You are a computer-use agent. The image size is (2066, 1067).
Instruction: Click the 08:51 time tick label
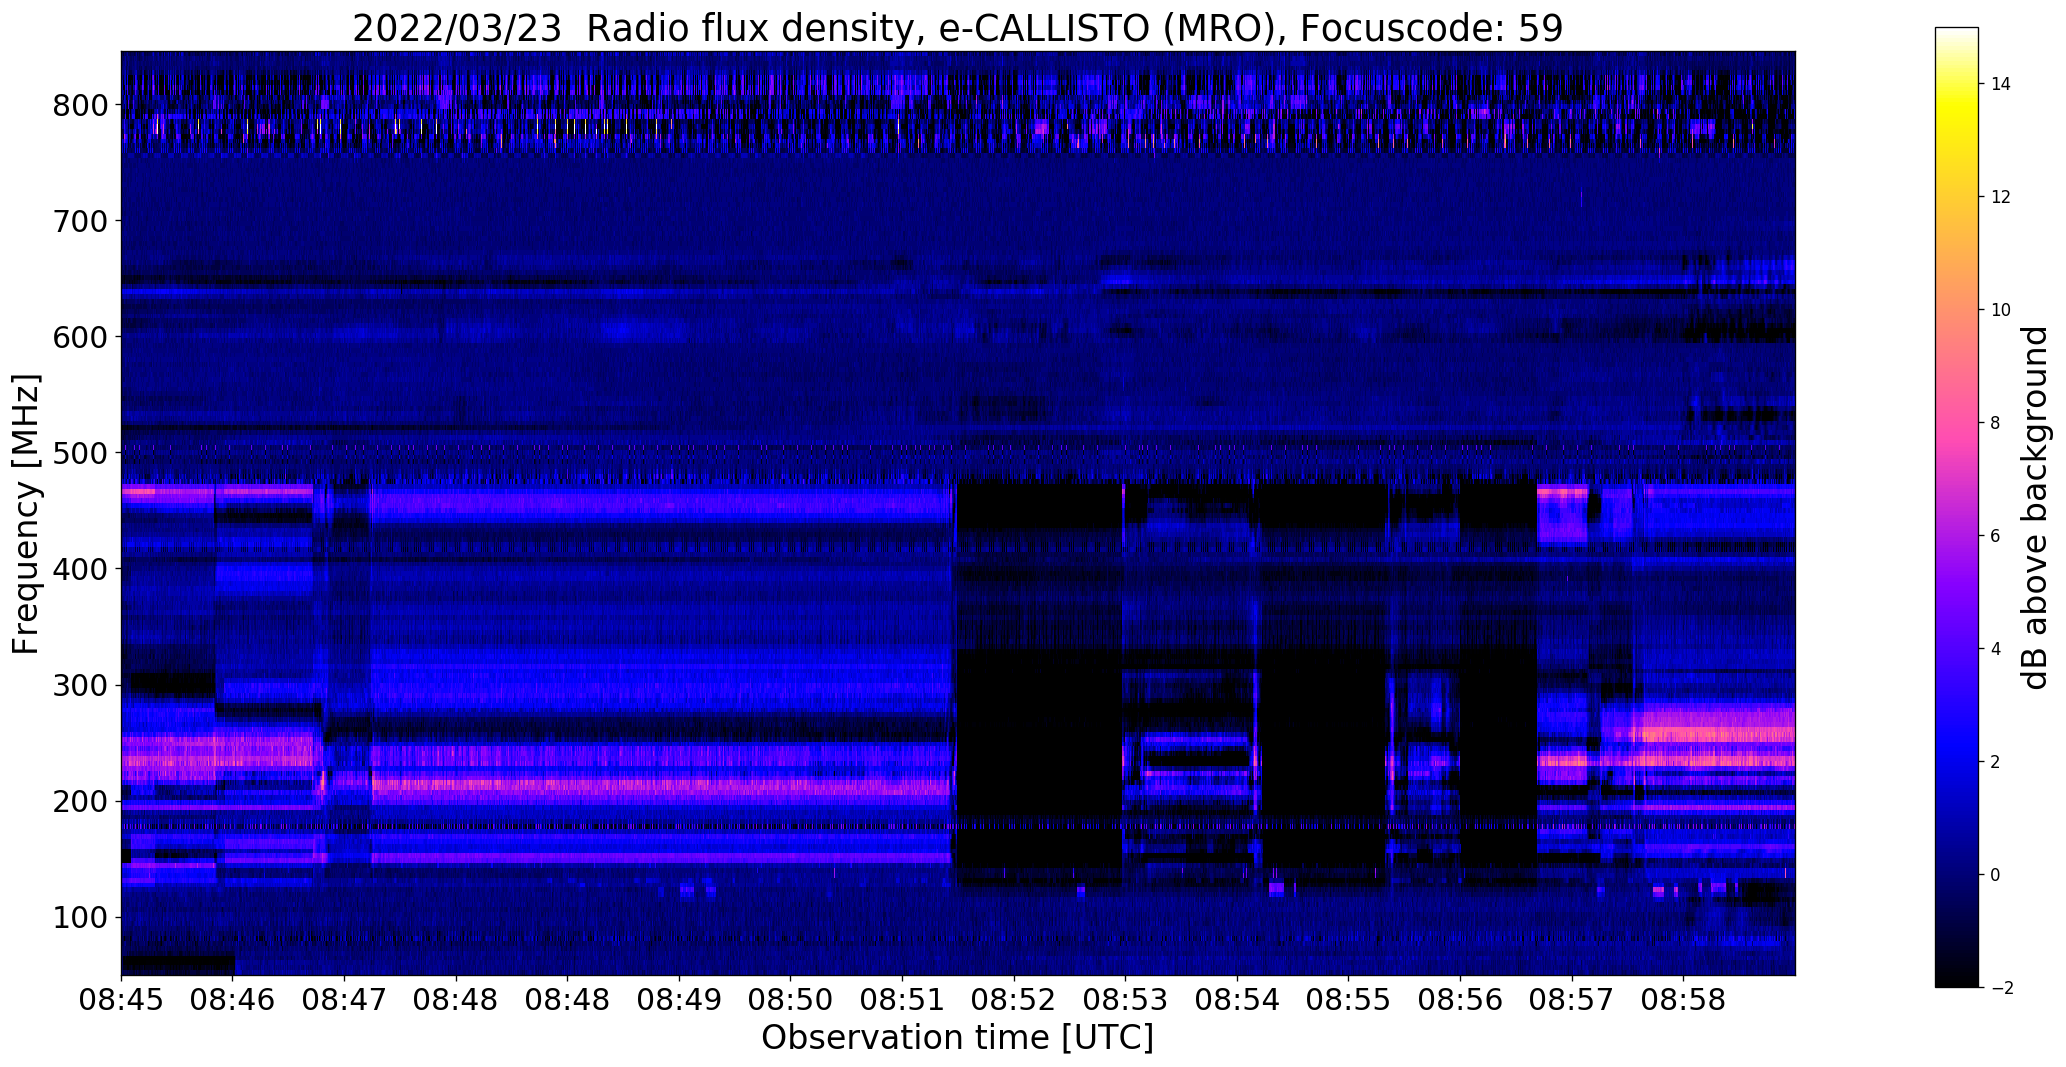click(x=903, y=1002)
